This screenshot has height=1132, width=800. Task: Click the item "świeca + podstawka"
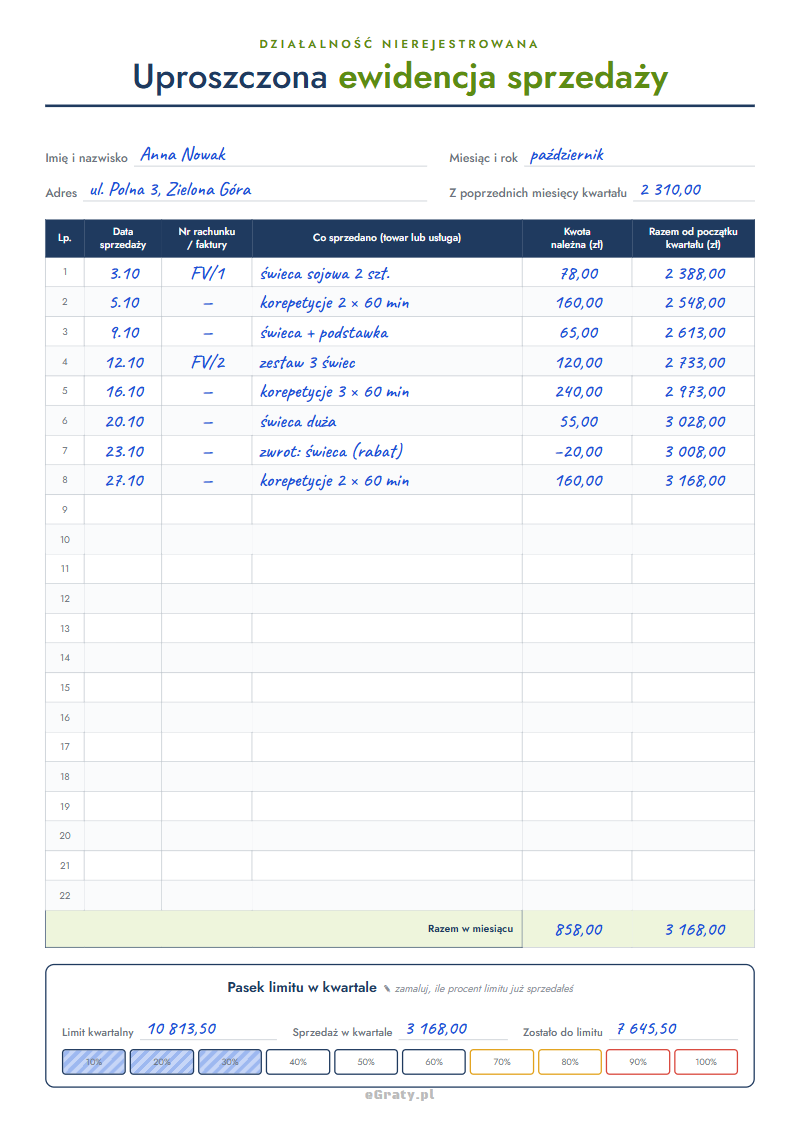[x=324, y=333]
